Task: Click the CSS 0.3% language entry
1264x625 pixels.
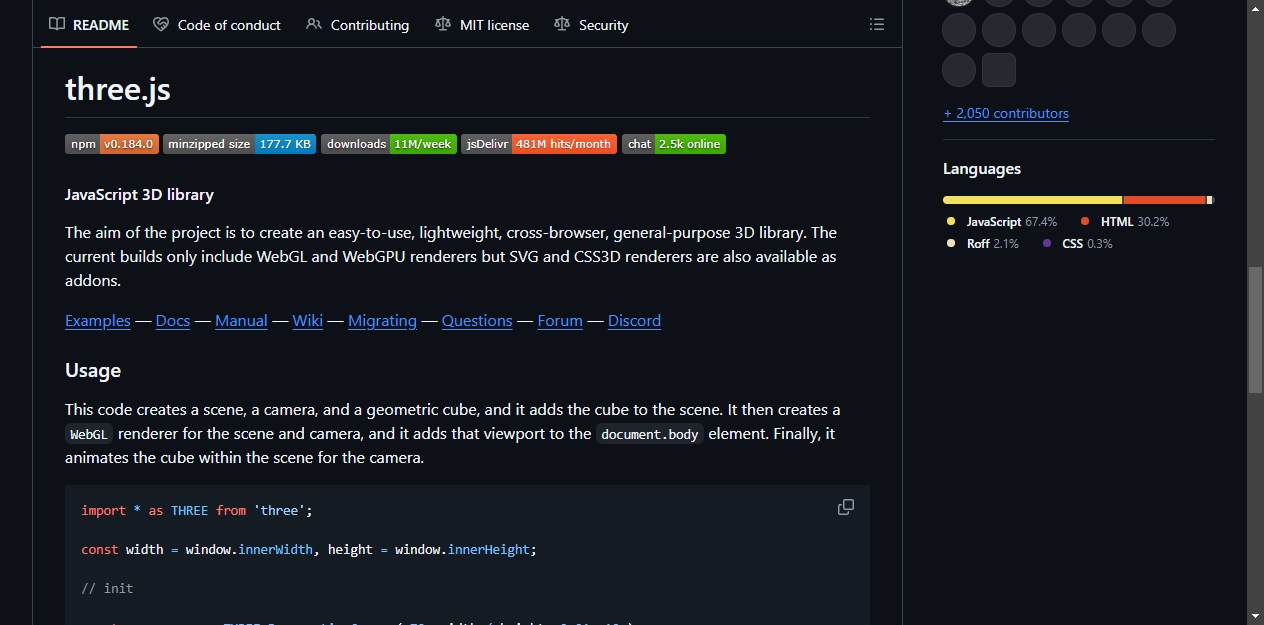Action: coord(1077,243)
